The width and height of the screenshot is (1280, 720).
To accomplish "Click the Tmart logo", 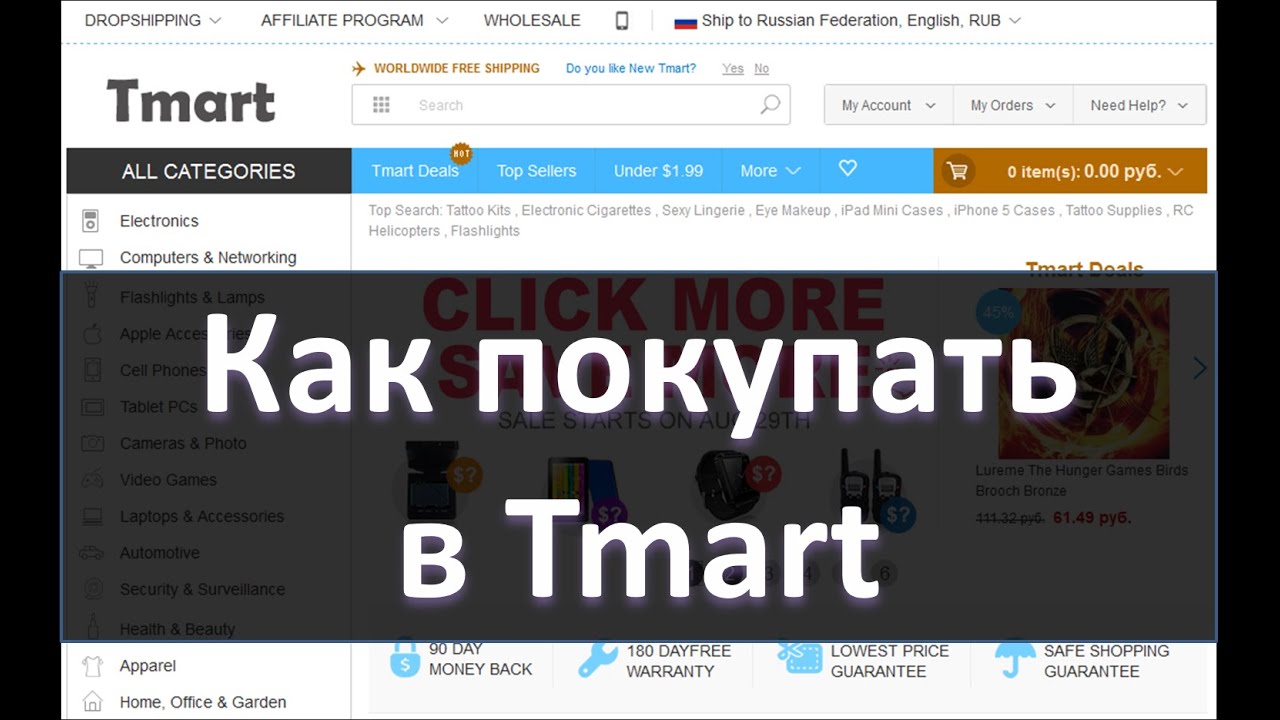I will click(x=191, y=101).
